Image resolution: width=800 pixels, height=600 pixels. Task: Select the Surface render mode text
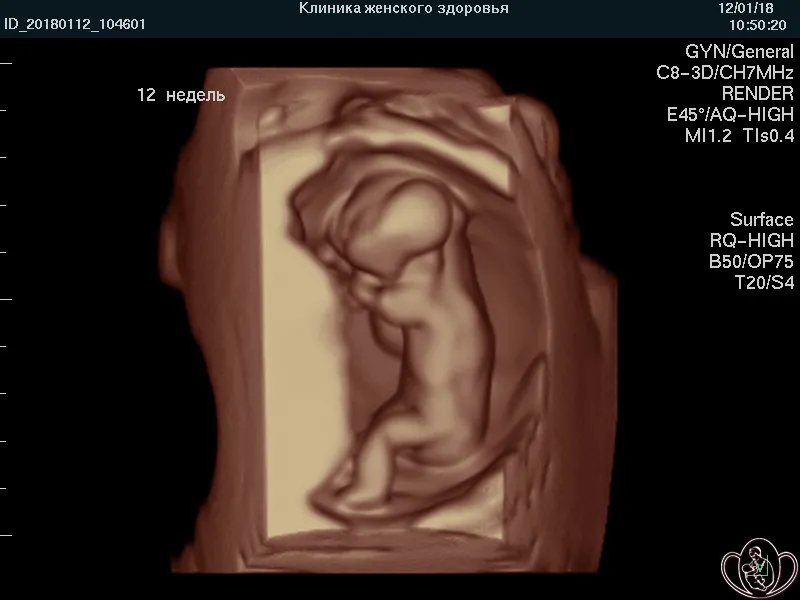(762, 219)
